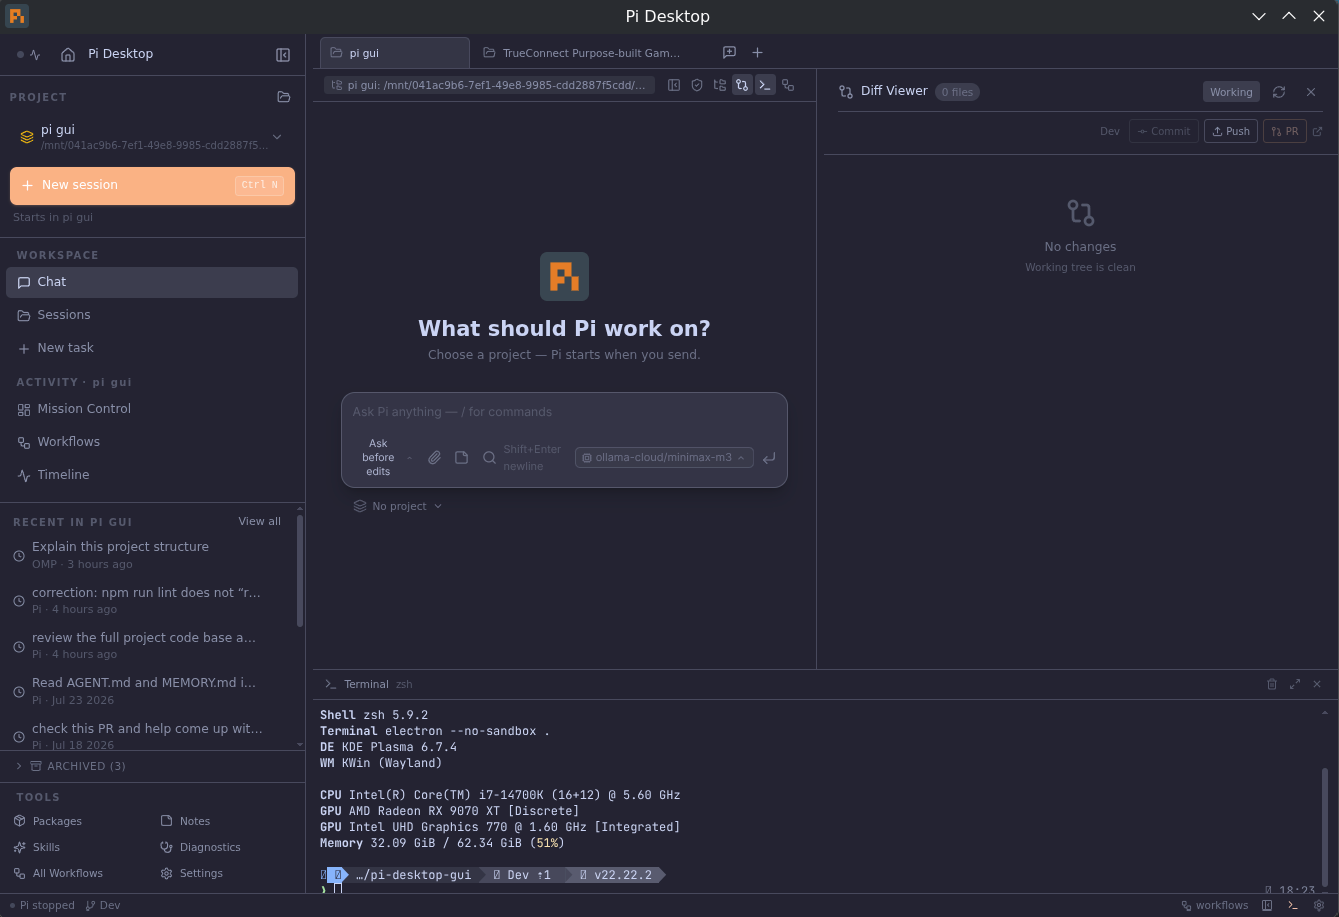The height and width of the screenshot is (917, 1339).
Task: Close the Diff Viewer panel
Action: [x=1311, y=92]
